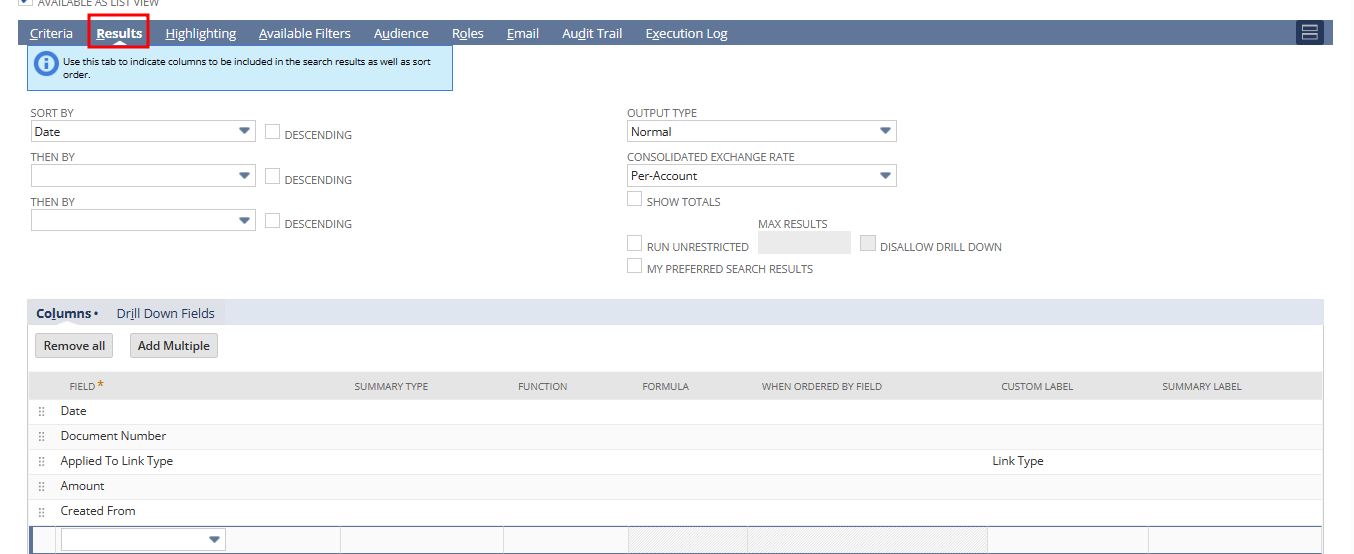Click drag handle beside Applied To Link Type
The image size is (1354, 554).
[42, 461]
